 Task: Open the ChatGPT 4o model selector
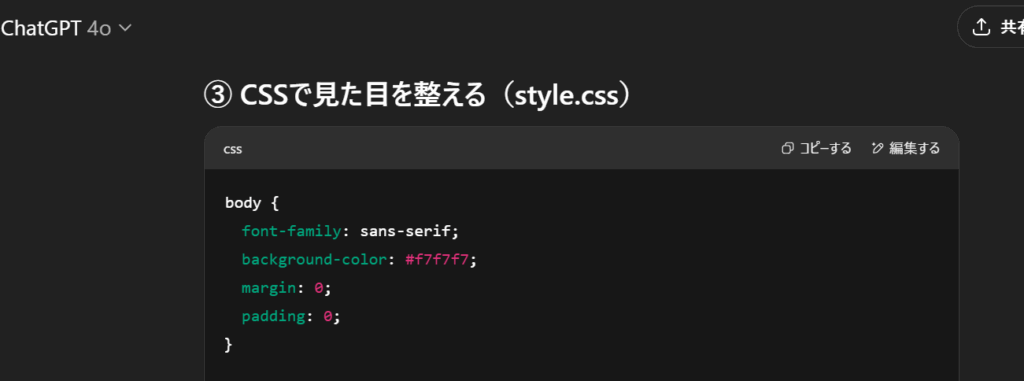tap(65, 28)
